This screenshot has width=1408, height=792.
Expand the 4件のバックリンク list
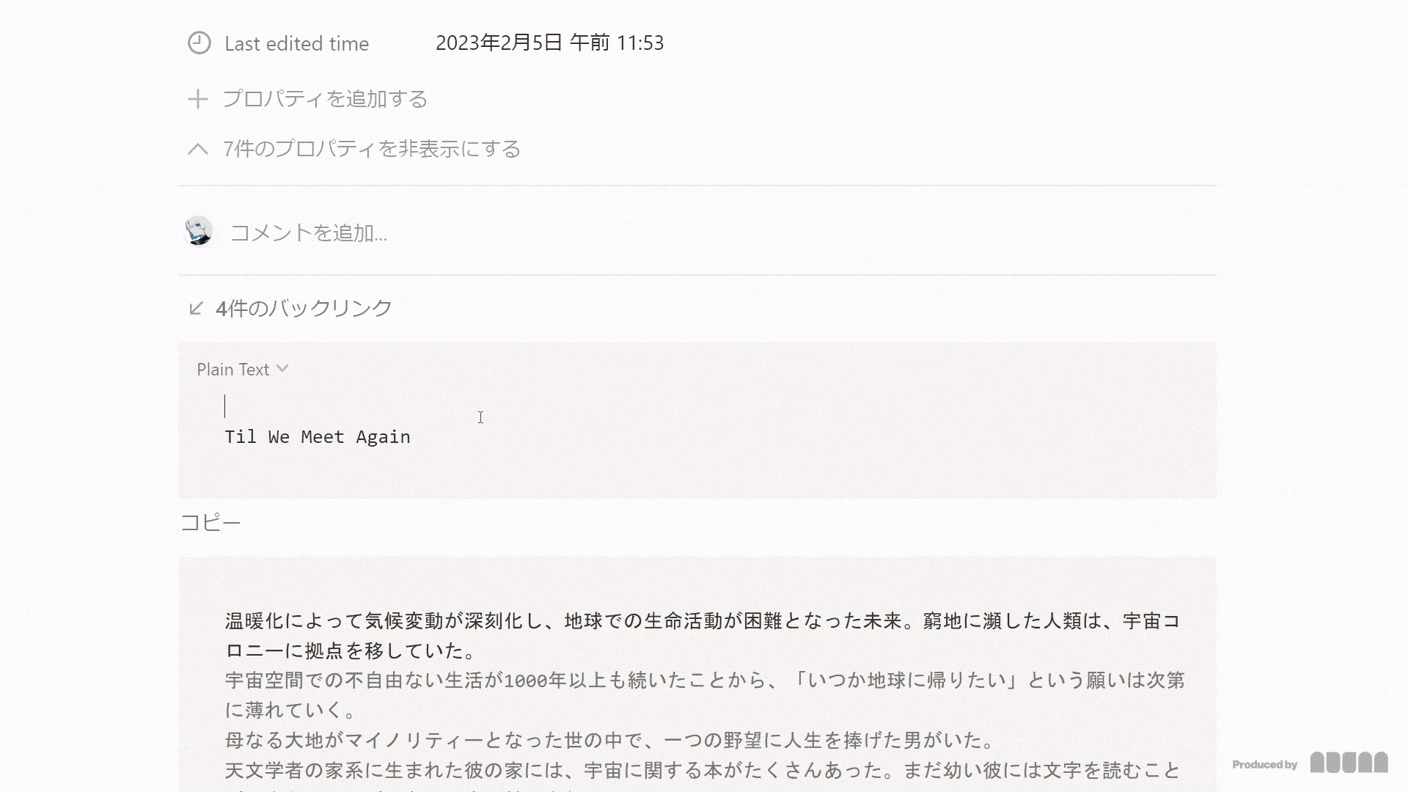pyautogui.click(x=303, y=308)
